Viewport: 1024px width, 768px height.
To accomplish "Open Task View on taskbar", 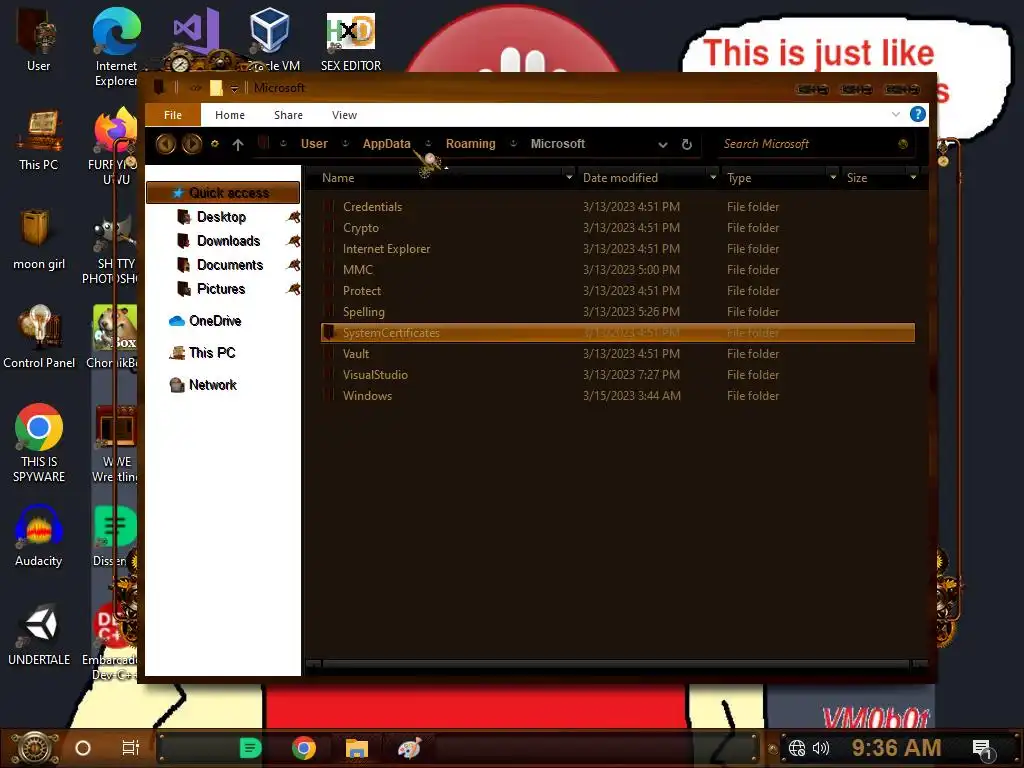I will pyautogui.click(x=131, y=748).
